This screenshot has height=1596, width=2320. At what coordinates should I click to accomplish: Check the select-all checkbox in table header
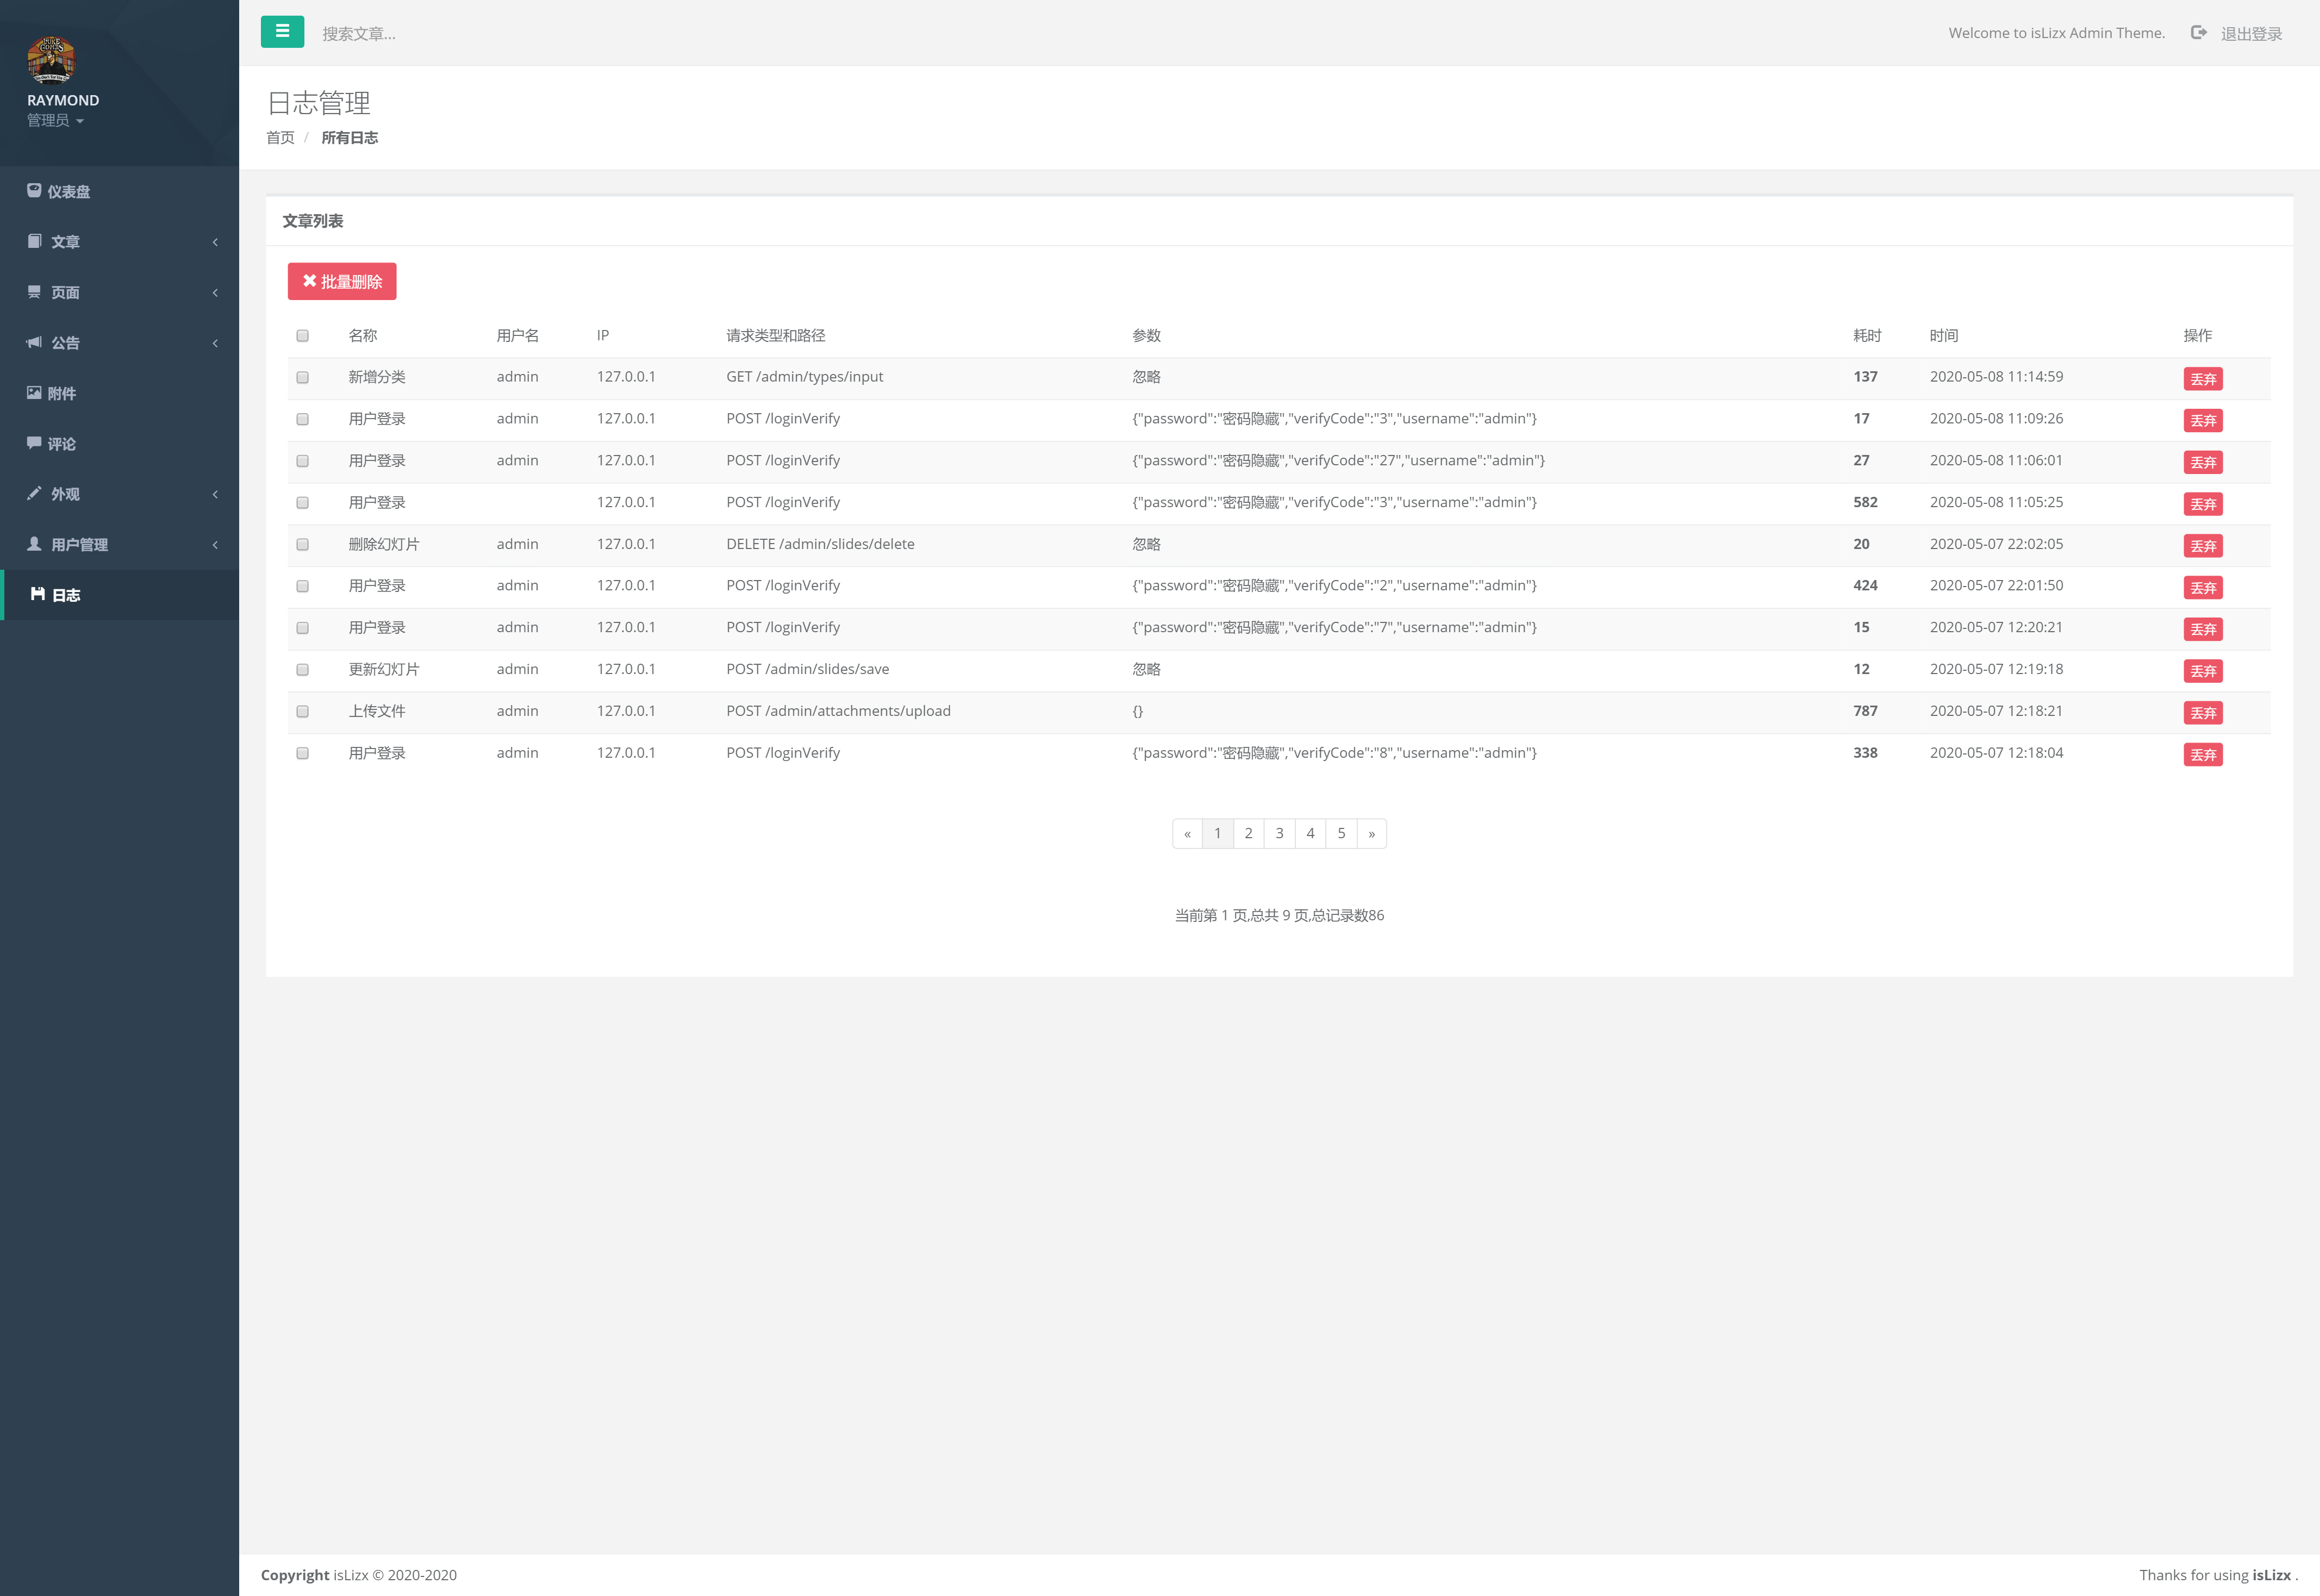pos(302,336)
